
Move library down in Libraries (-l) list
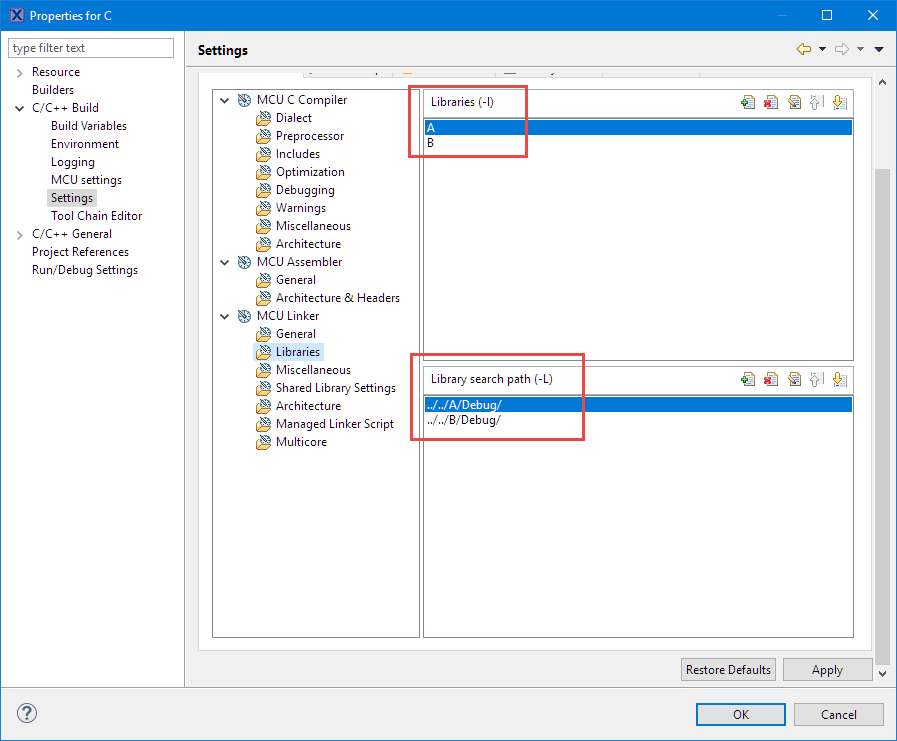840,102
